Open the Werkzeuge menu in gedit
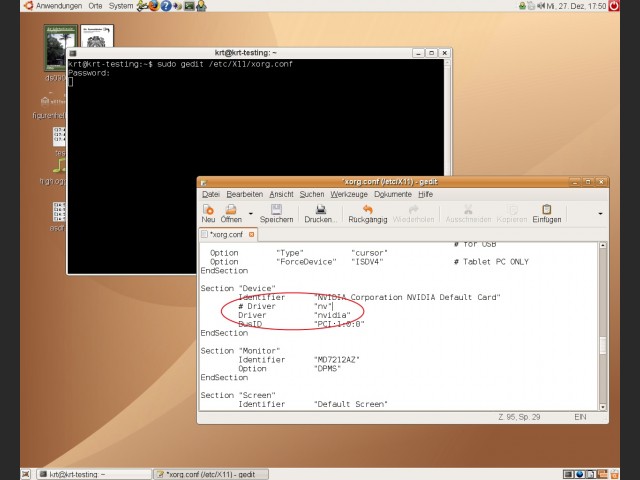 pos(348,194)
